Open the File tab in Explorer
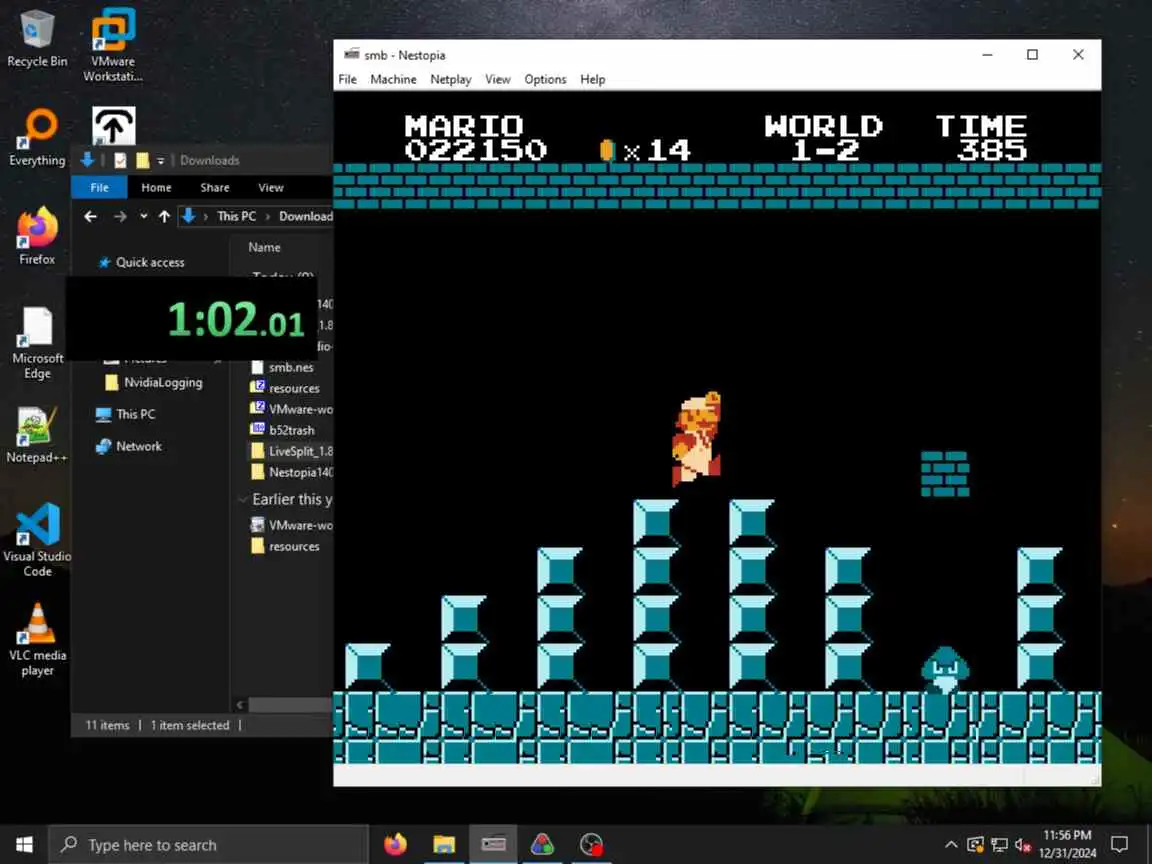This screenshot has width=1152, height=864. pyautogui.click(x=99, y=187)
